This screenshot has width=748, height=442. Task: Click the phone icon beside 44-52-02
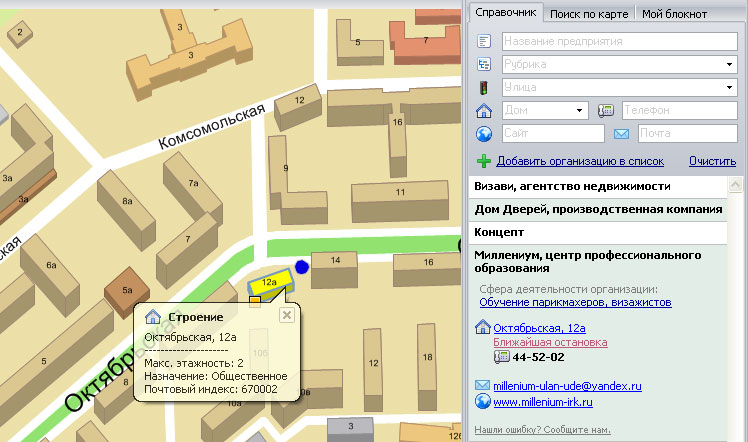tap(501, 357)
